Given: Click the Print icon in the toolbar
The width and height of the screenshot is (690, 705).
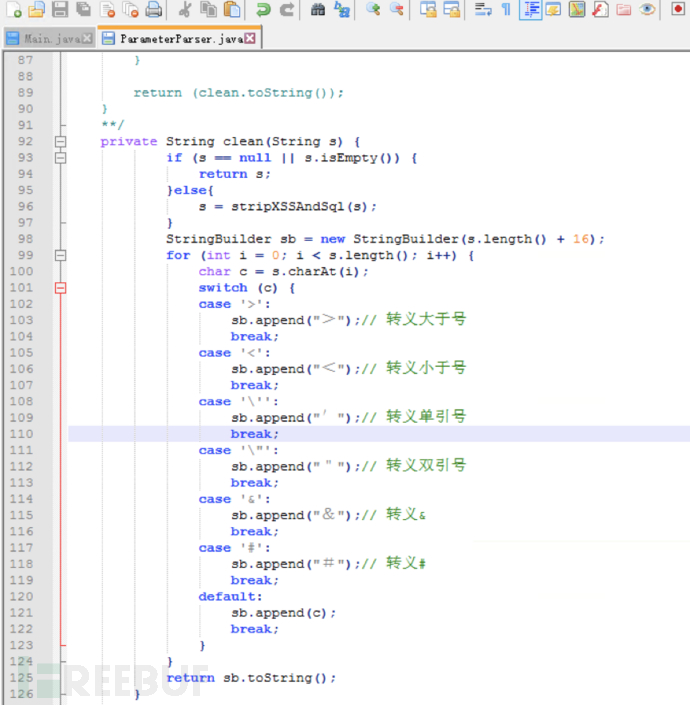Looking at the screenshot, I should (x=153, y=10).
